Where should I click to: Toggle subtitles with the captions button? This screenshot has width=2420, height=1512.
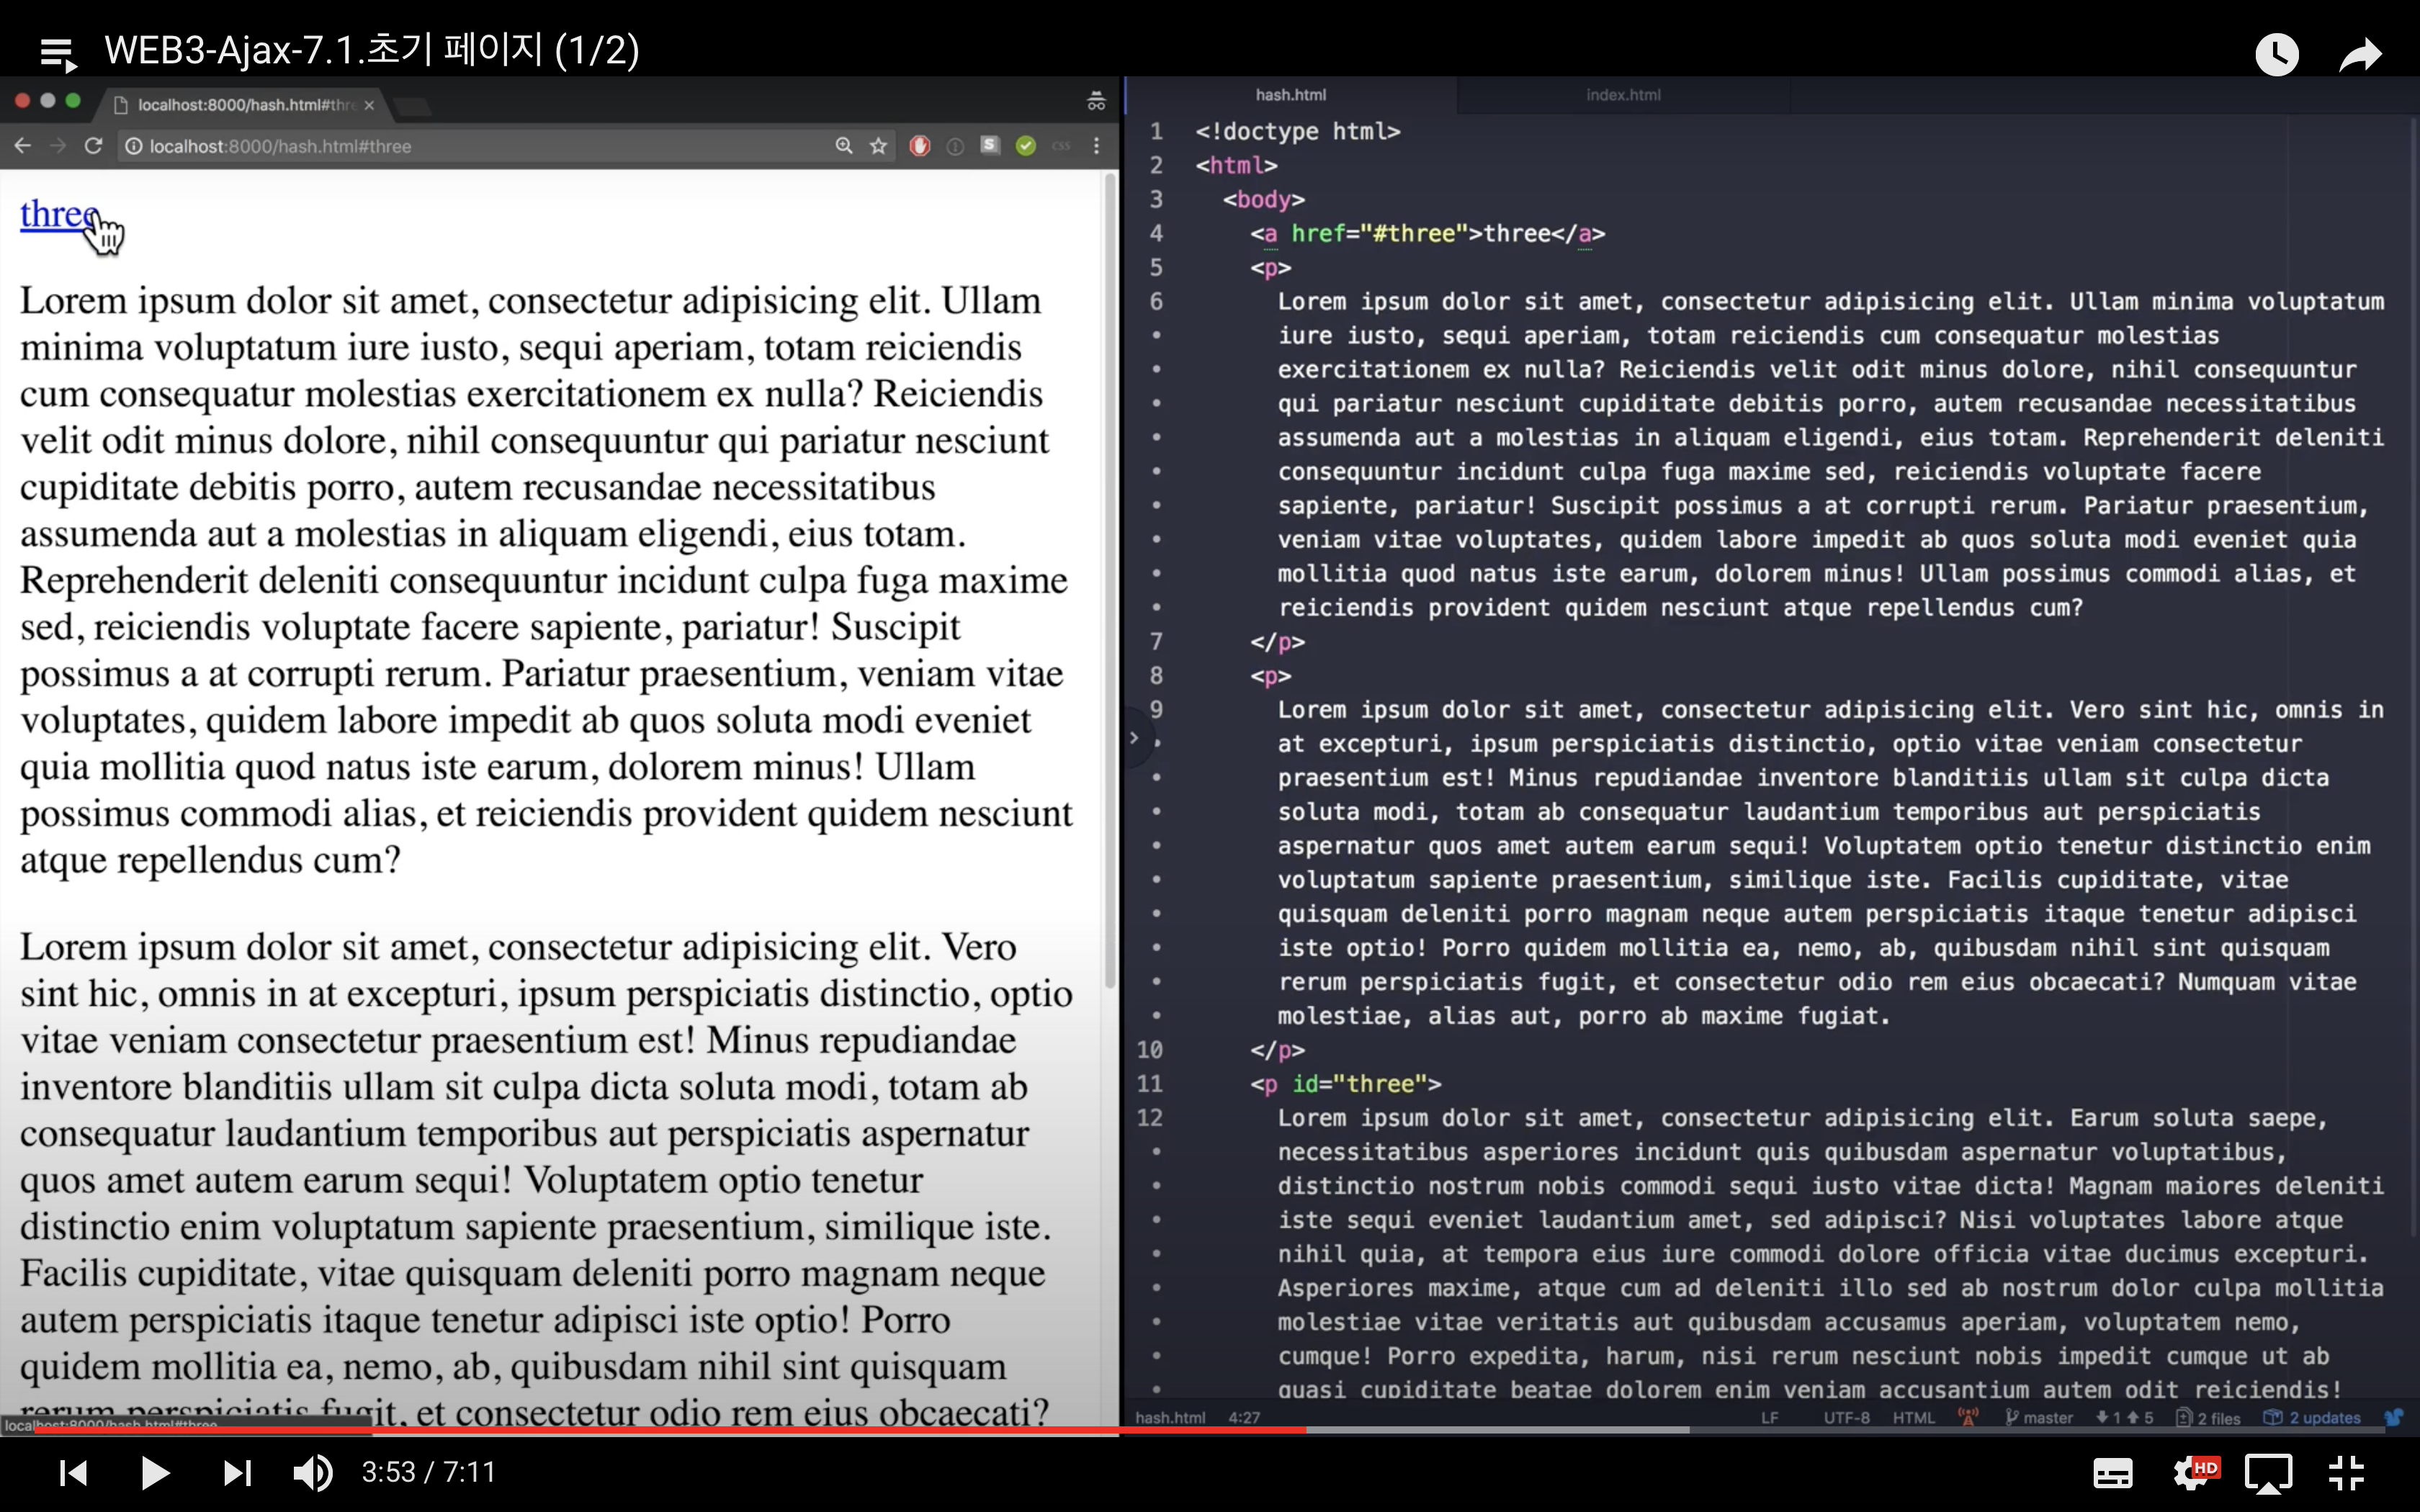click(x=2112, y=1472)
